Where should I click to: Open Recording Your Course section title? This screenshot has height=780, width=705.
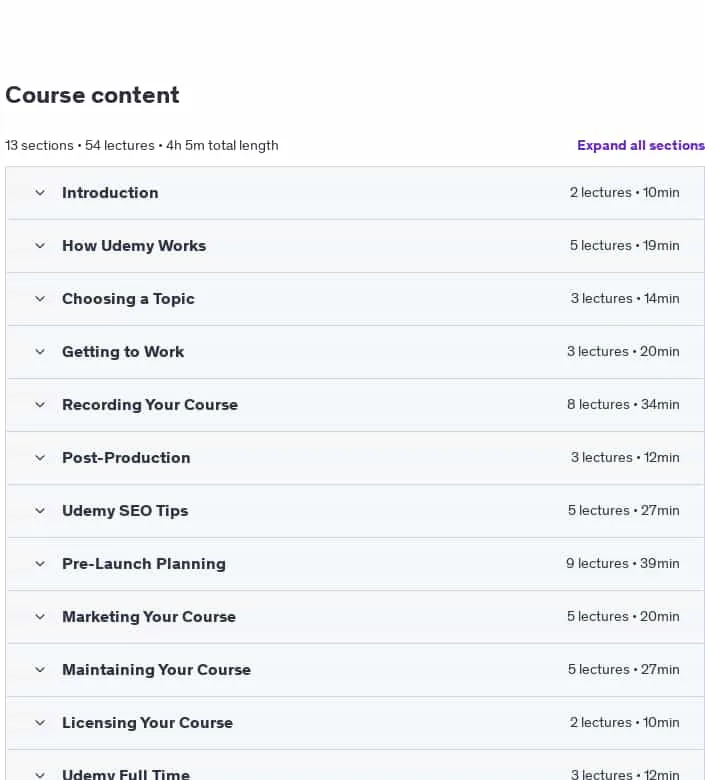pyautogui.click(x=150, y=404)
